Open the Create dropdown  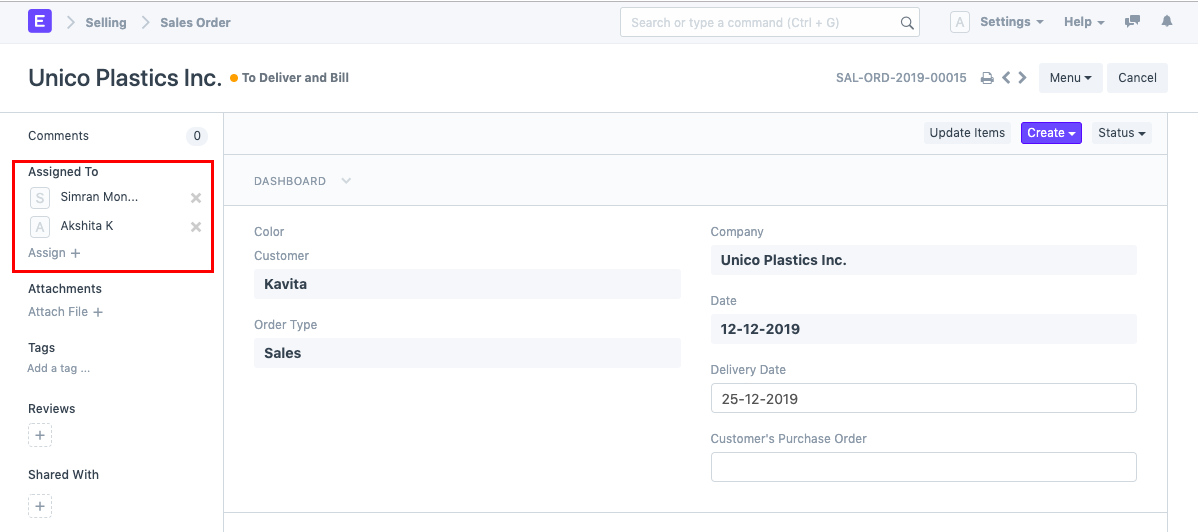coord(1050,133)
